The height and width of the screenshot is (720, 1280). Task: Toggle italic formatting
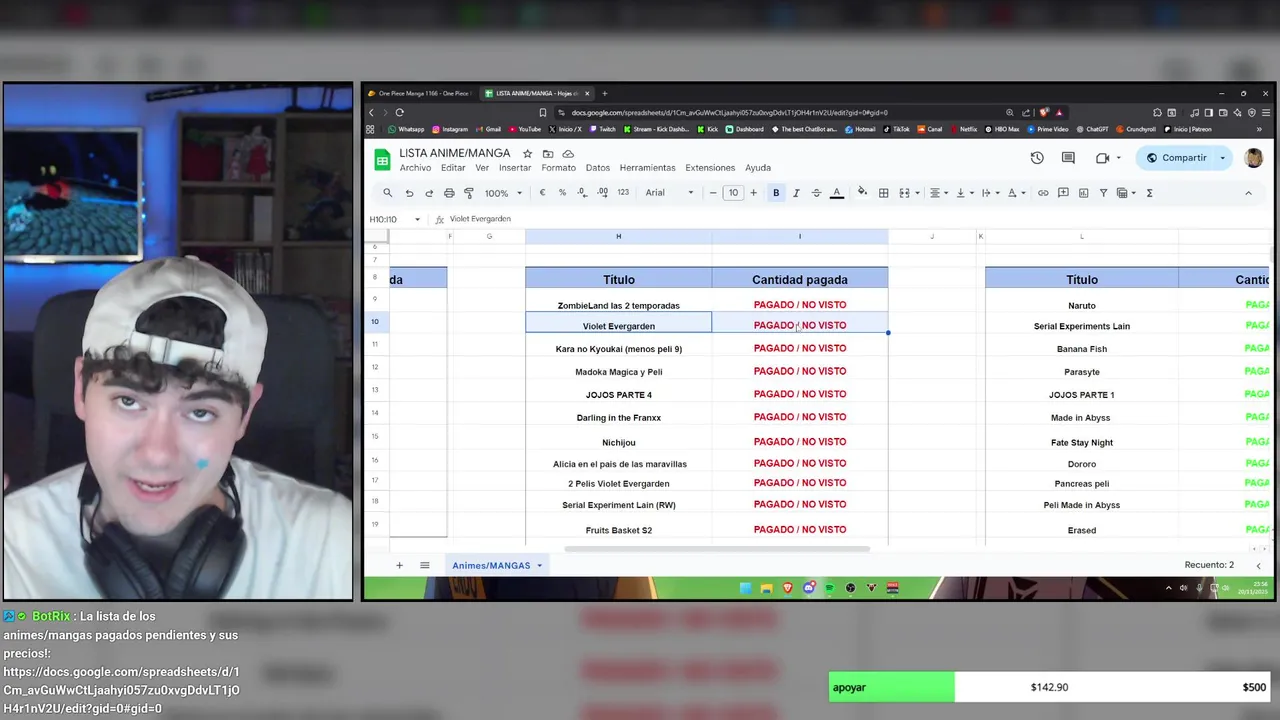[796, 193]
